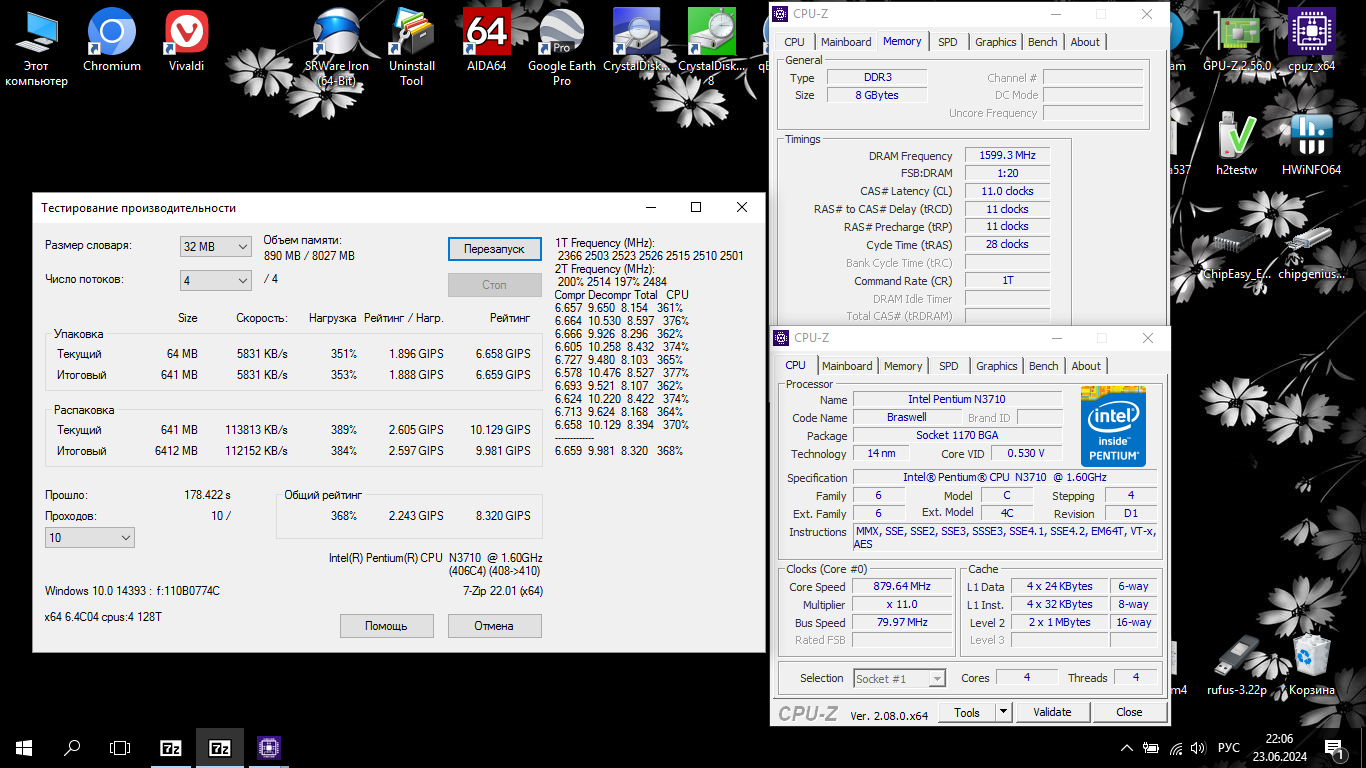Switch to Memory tab in lower CPU-Z window
This screenshot has width=1366, height=768.
pos(903,366)
